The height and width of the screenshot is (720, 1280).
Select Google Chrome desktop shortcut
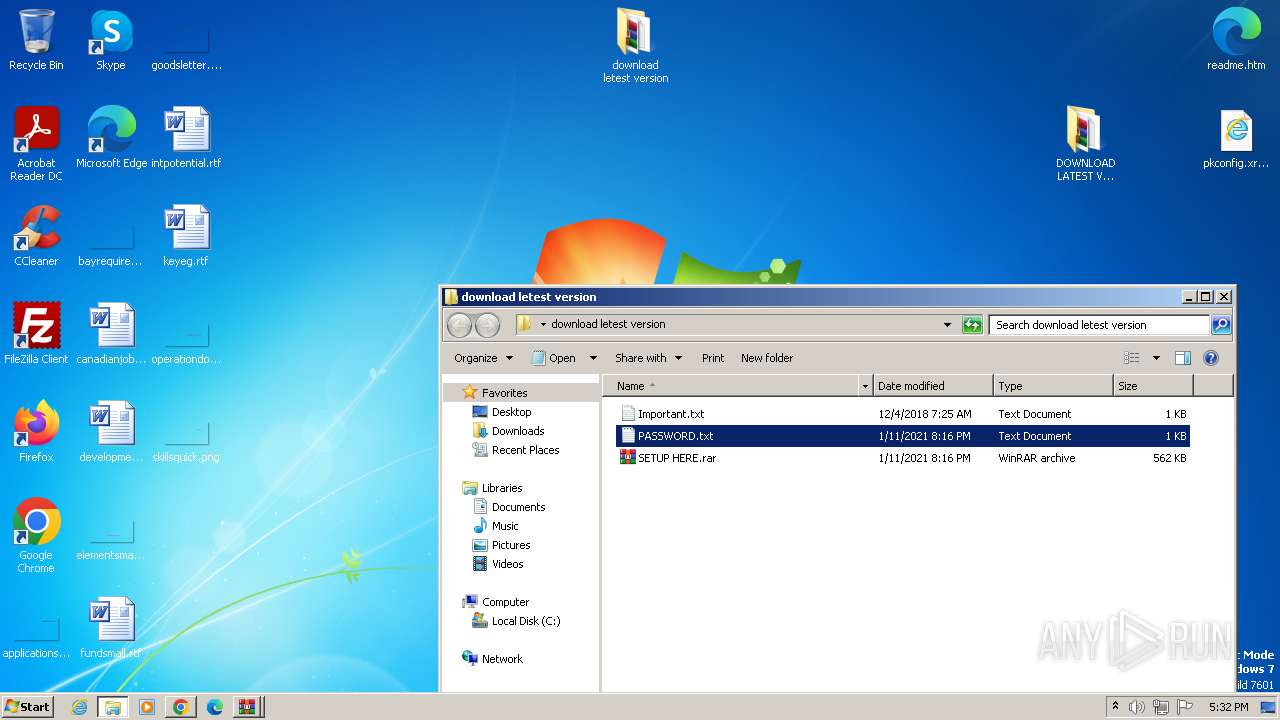point(36,537)
